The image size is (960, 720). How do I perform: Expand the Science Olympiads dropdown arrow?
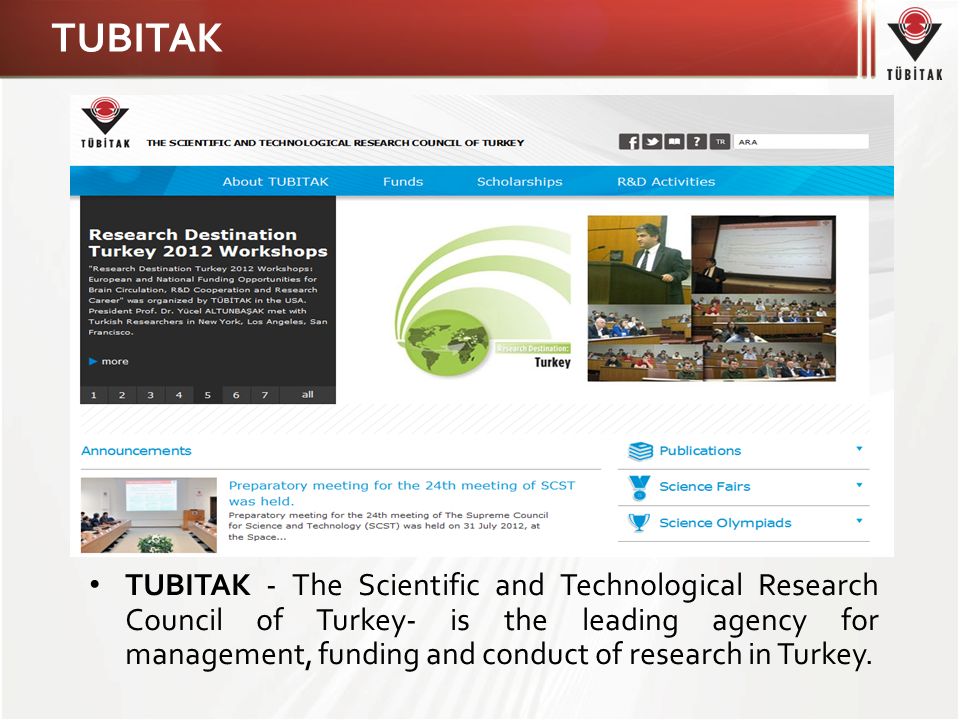(x=859, y=521)
